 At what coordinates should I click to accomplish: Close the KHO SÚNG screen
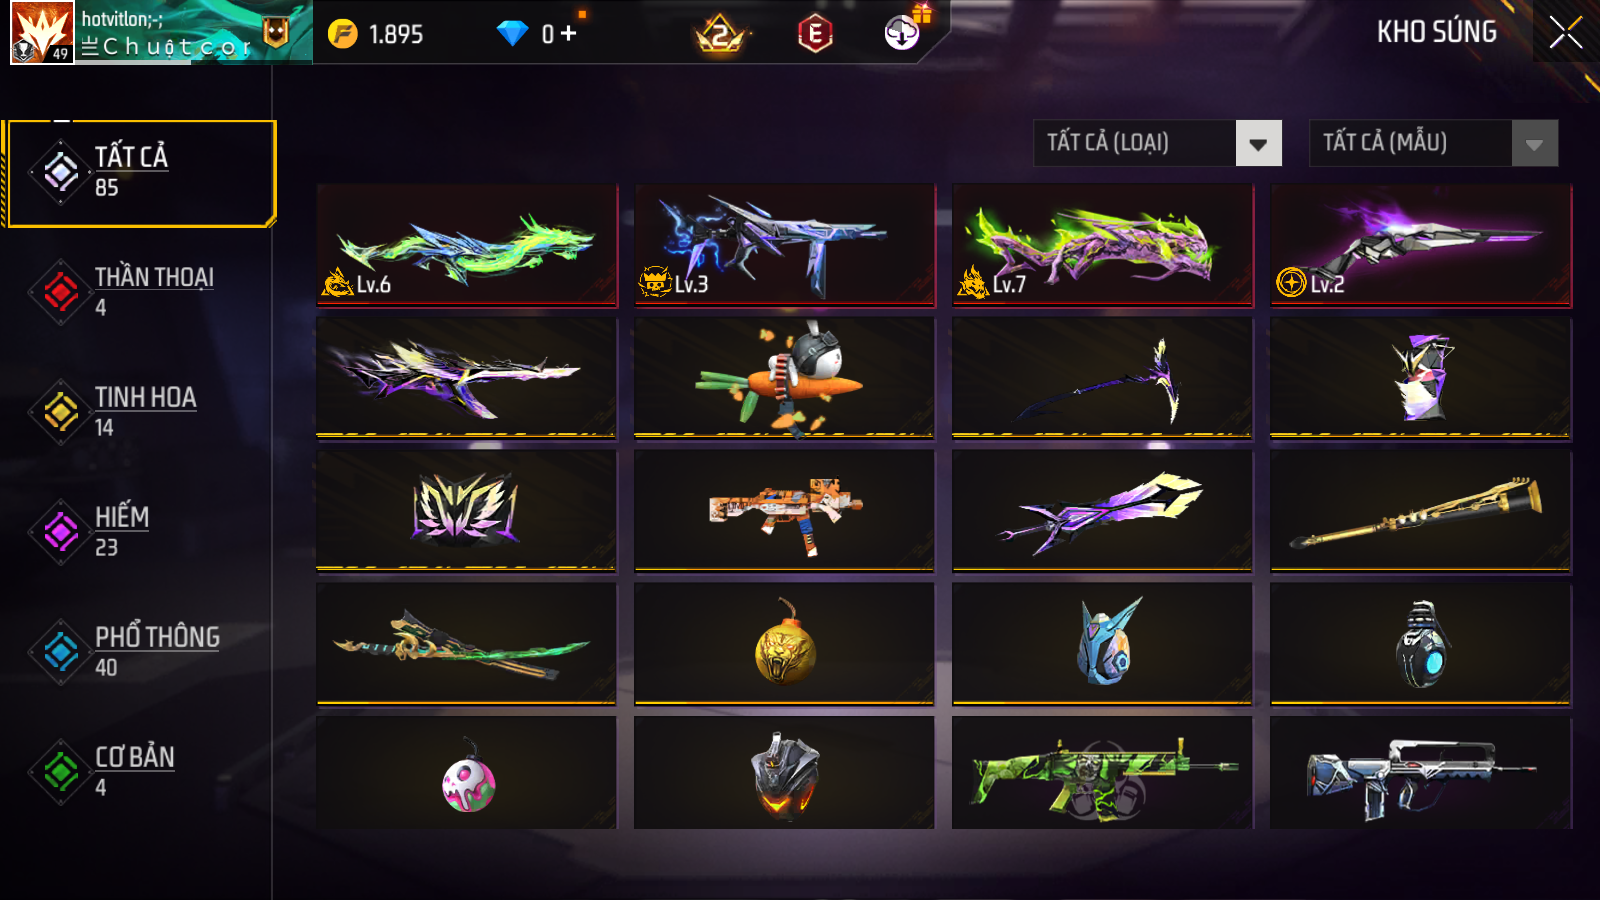click(x=1566, y=33)
